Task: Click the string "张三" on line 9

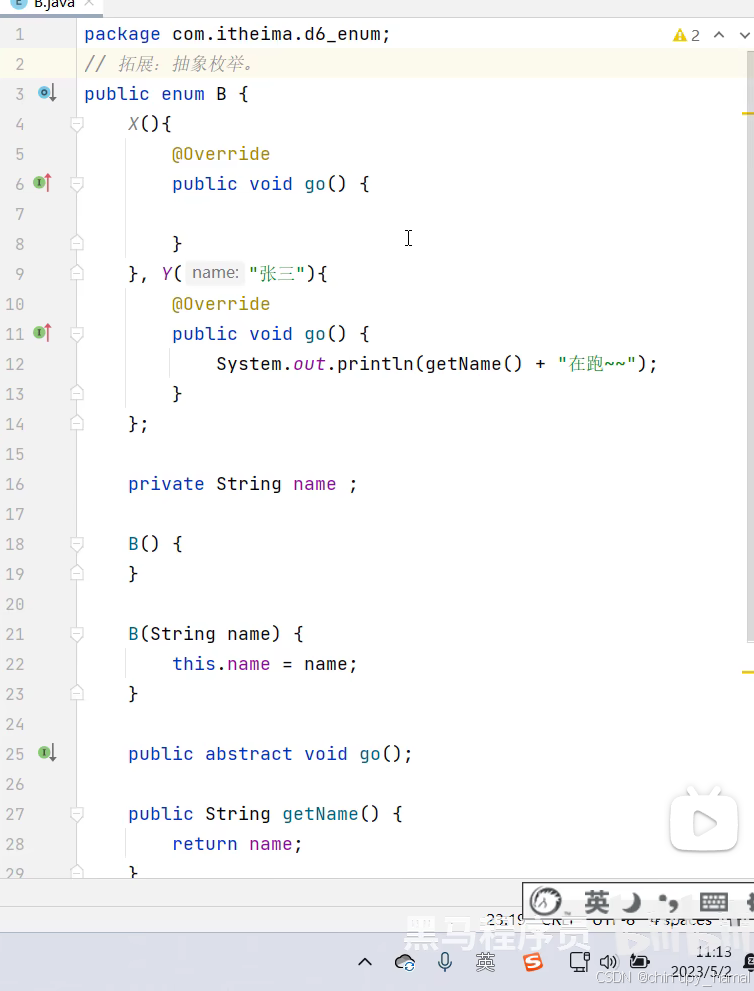Action: tap(277, 274)
